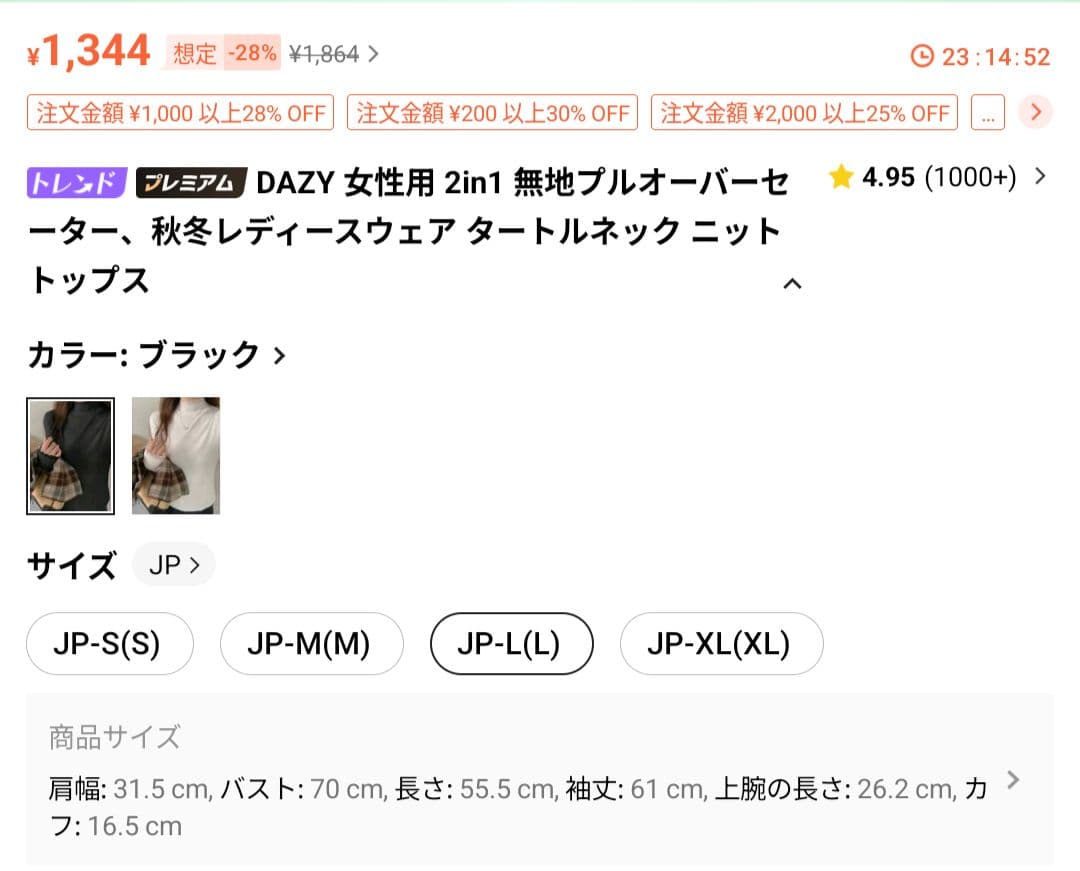Collapse the product title with caret
This screenshot has width=1080, height=871.
coord(793,284)
